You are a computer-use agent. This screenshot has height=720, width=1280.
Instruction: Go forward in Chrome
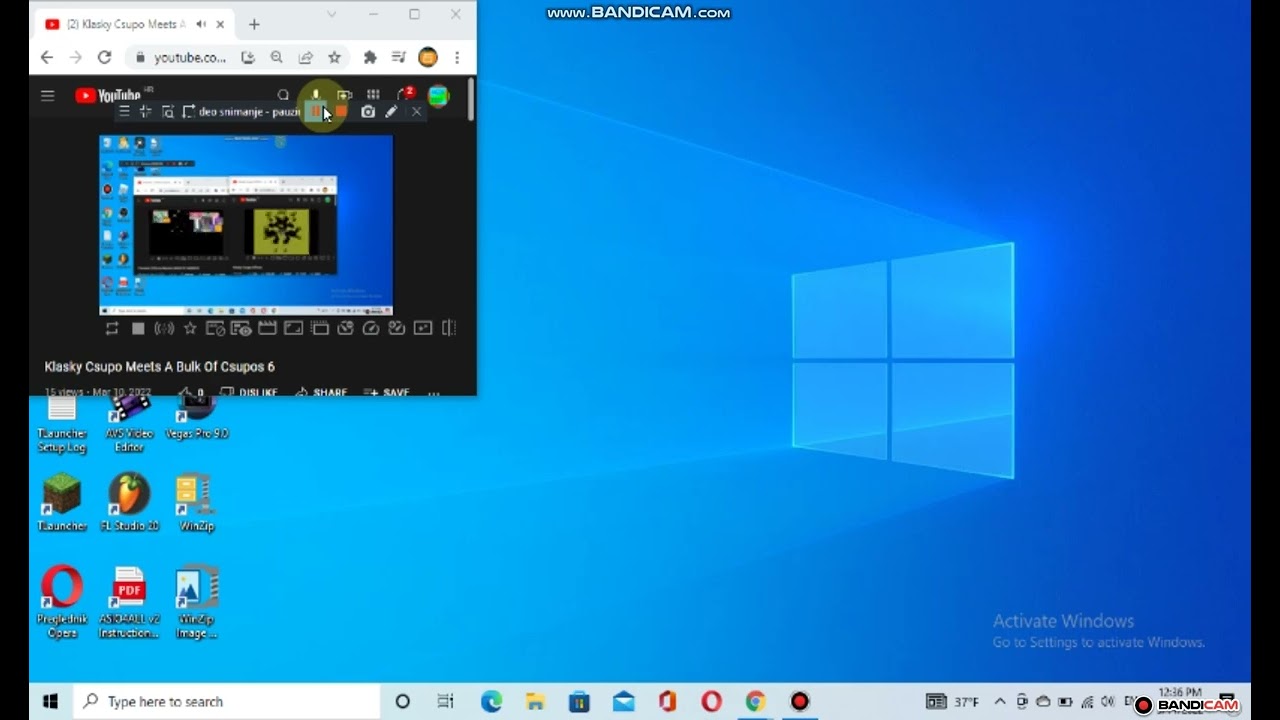coord(75,57)
